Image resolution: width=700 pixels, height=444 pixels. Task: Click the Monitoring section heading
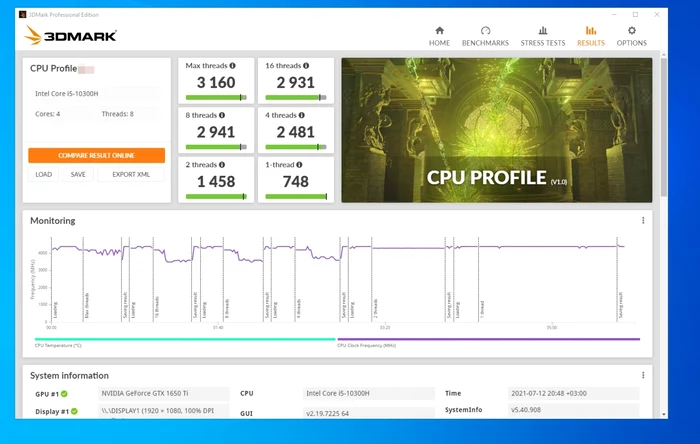[x=53, y=220]
